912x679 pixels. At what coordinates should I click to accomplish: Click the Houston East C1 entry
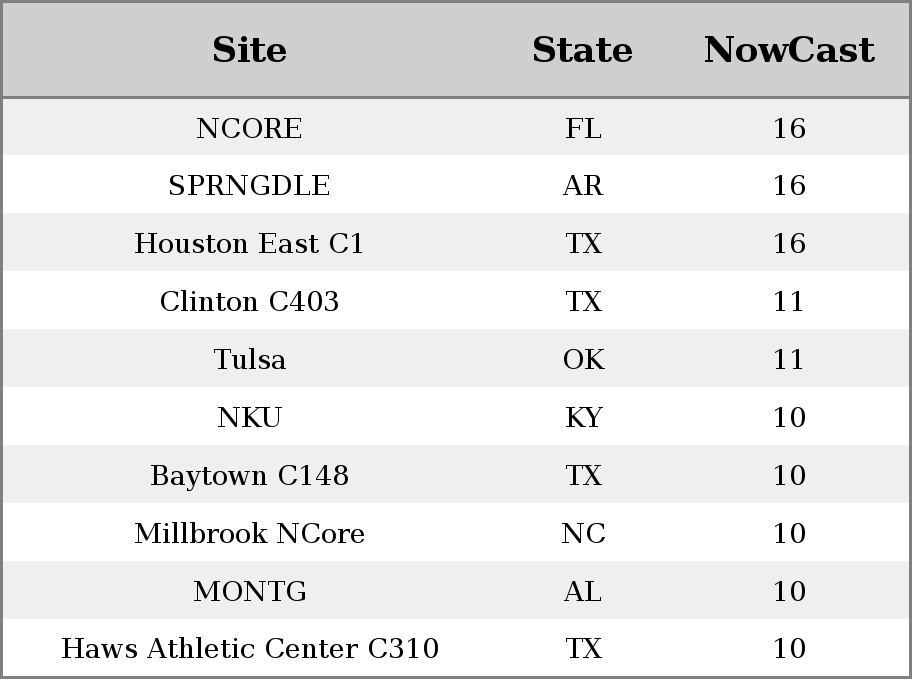(x=249, y=244)
